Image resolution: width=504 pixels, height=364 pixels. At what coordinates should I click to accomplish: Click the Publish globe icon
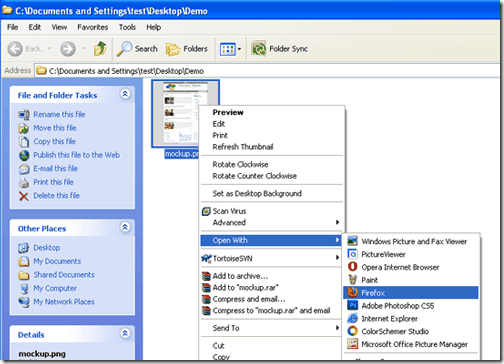tap(24, 155)
